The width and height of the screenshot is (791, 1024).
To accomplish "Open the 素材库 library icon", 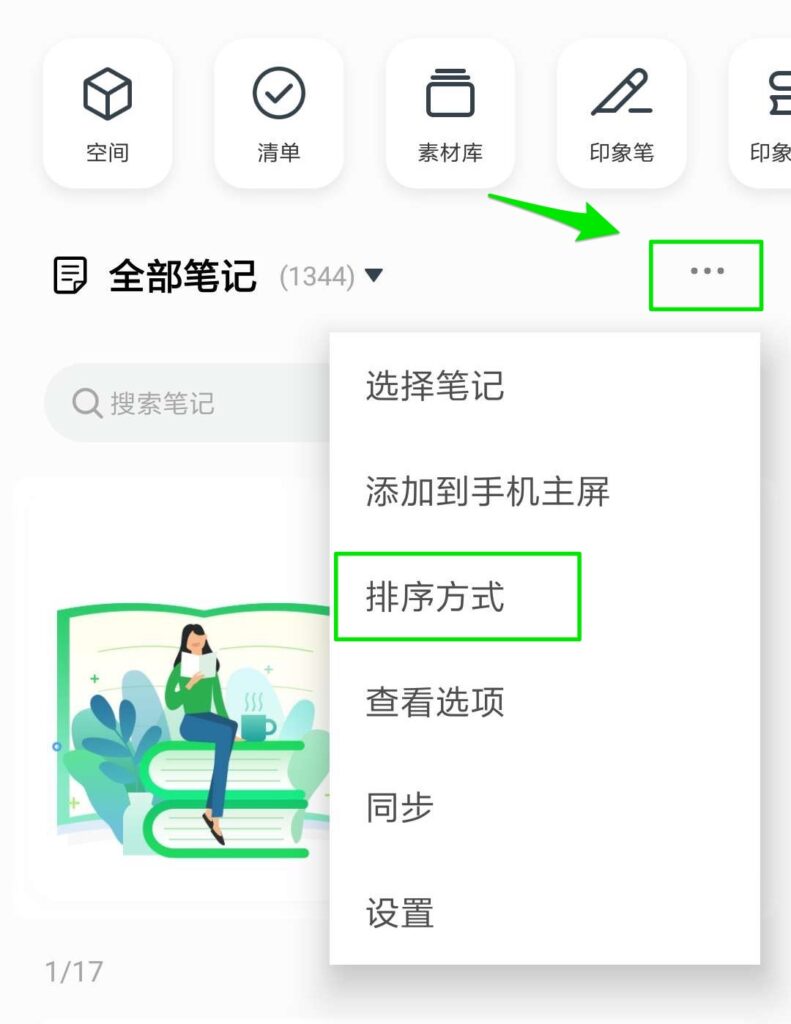I will click(x=450, y=93).
